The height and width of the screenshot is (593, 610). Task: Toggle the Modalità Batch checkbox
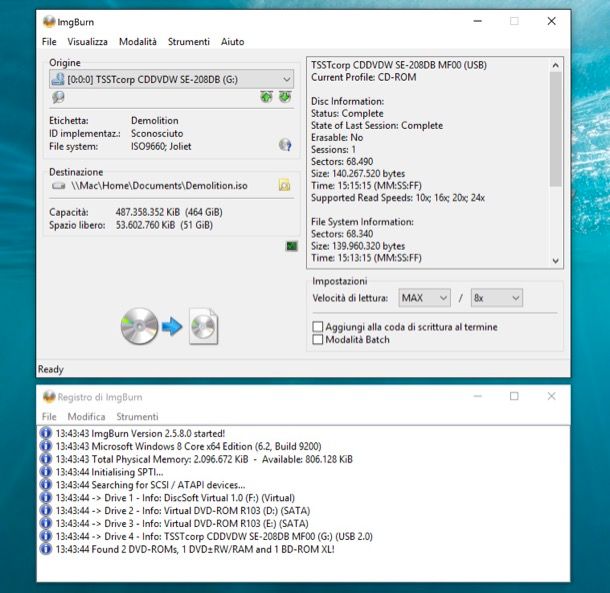[318, 340]
